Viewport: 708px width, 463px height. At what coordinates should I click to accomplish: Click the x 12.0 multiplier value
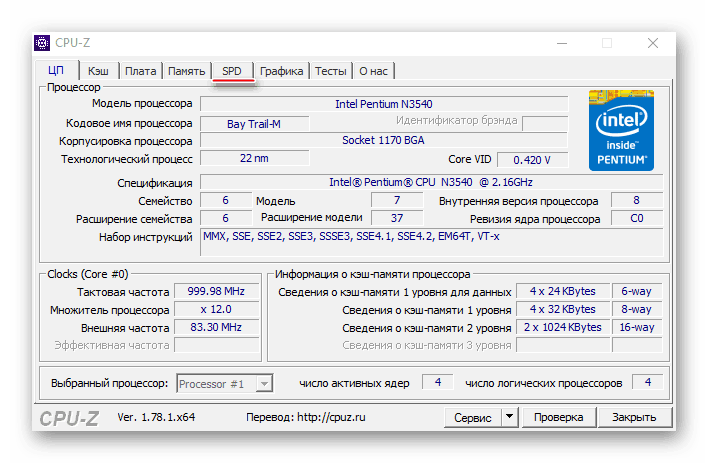point(216,309)
